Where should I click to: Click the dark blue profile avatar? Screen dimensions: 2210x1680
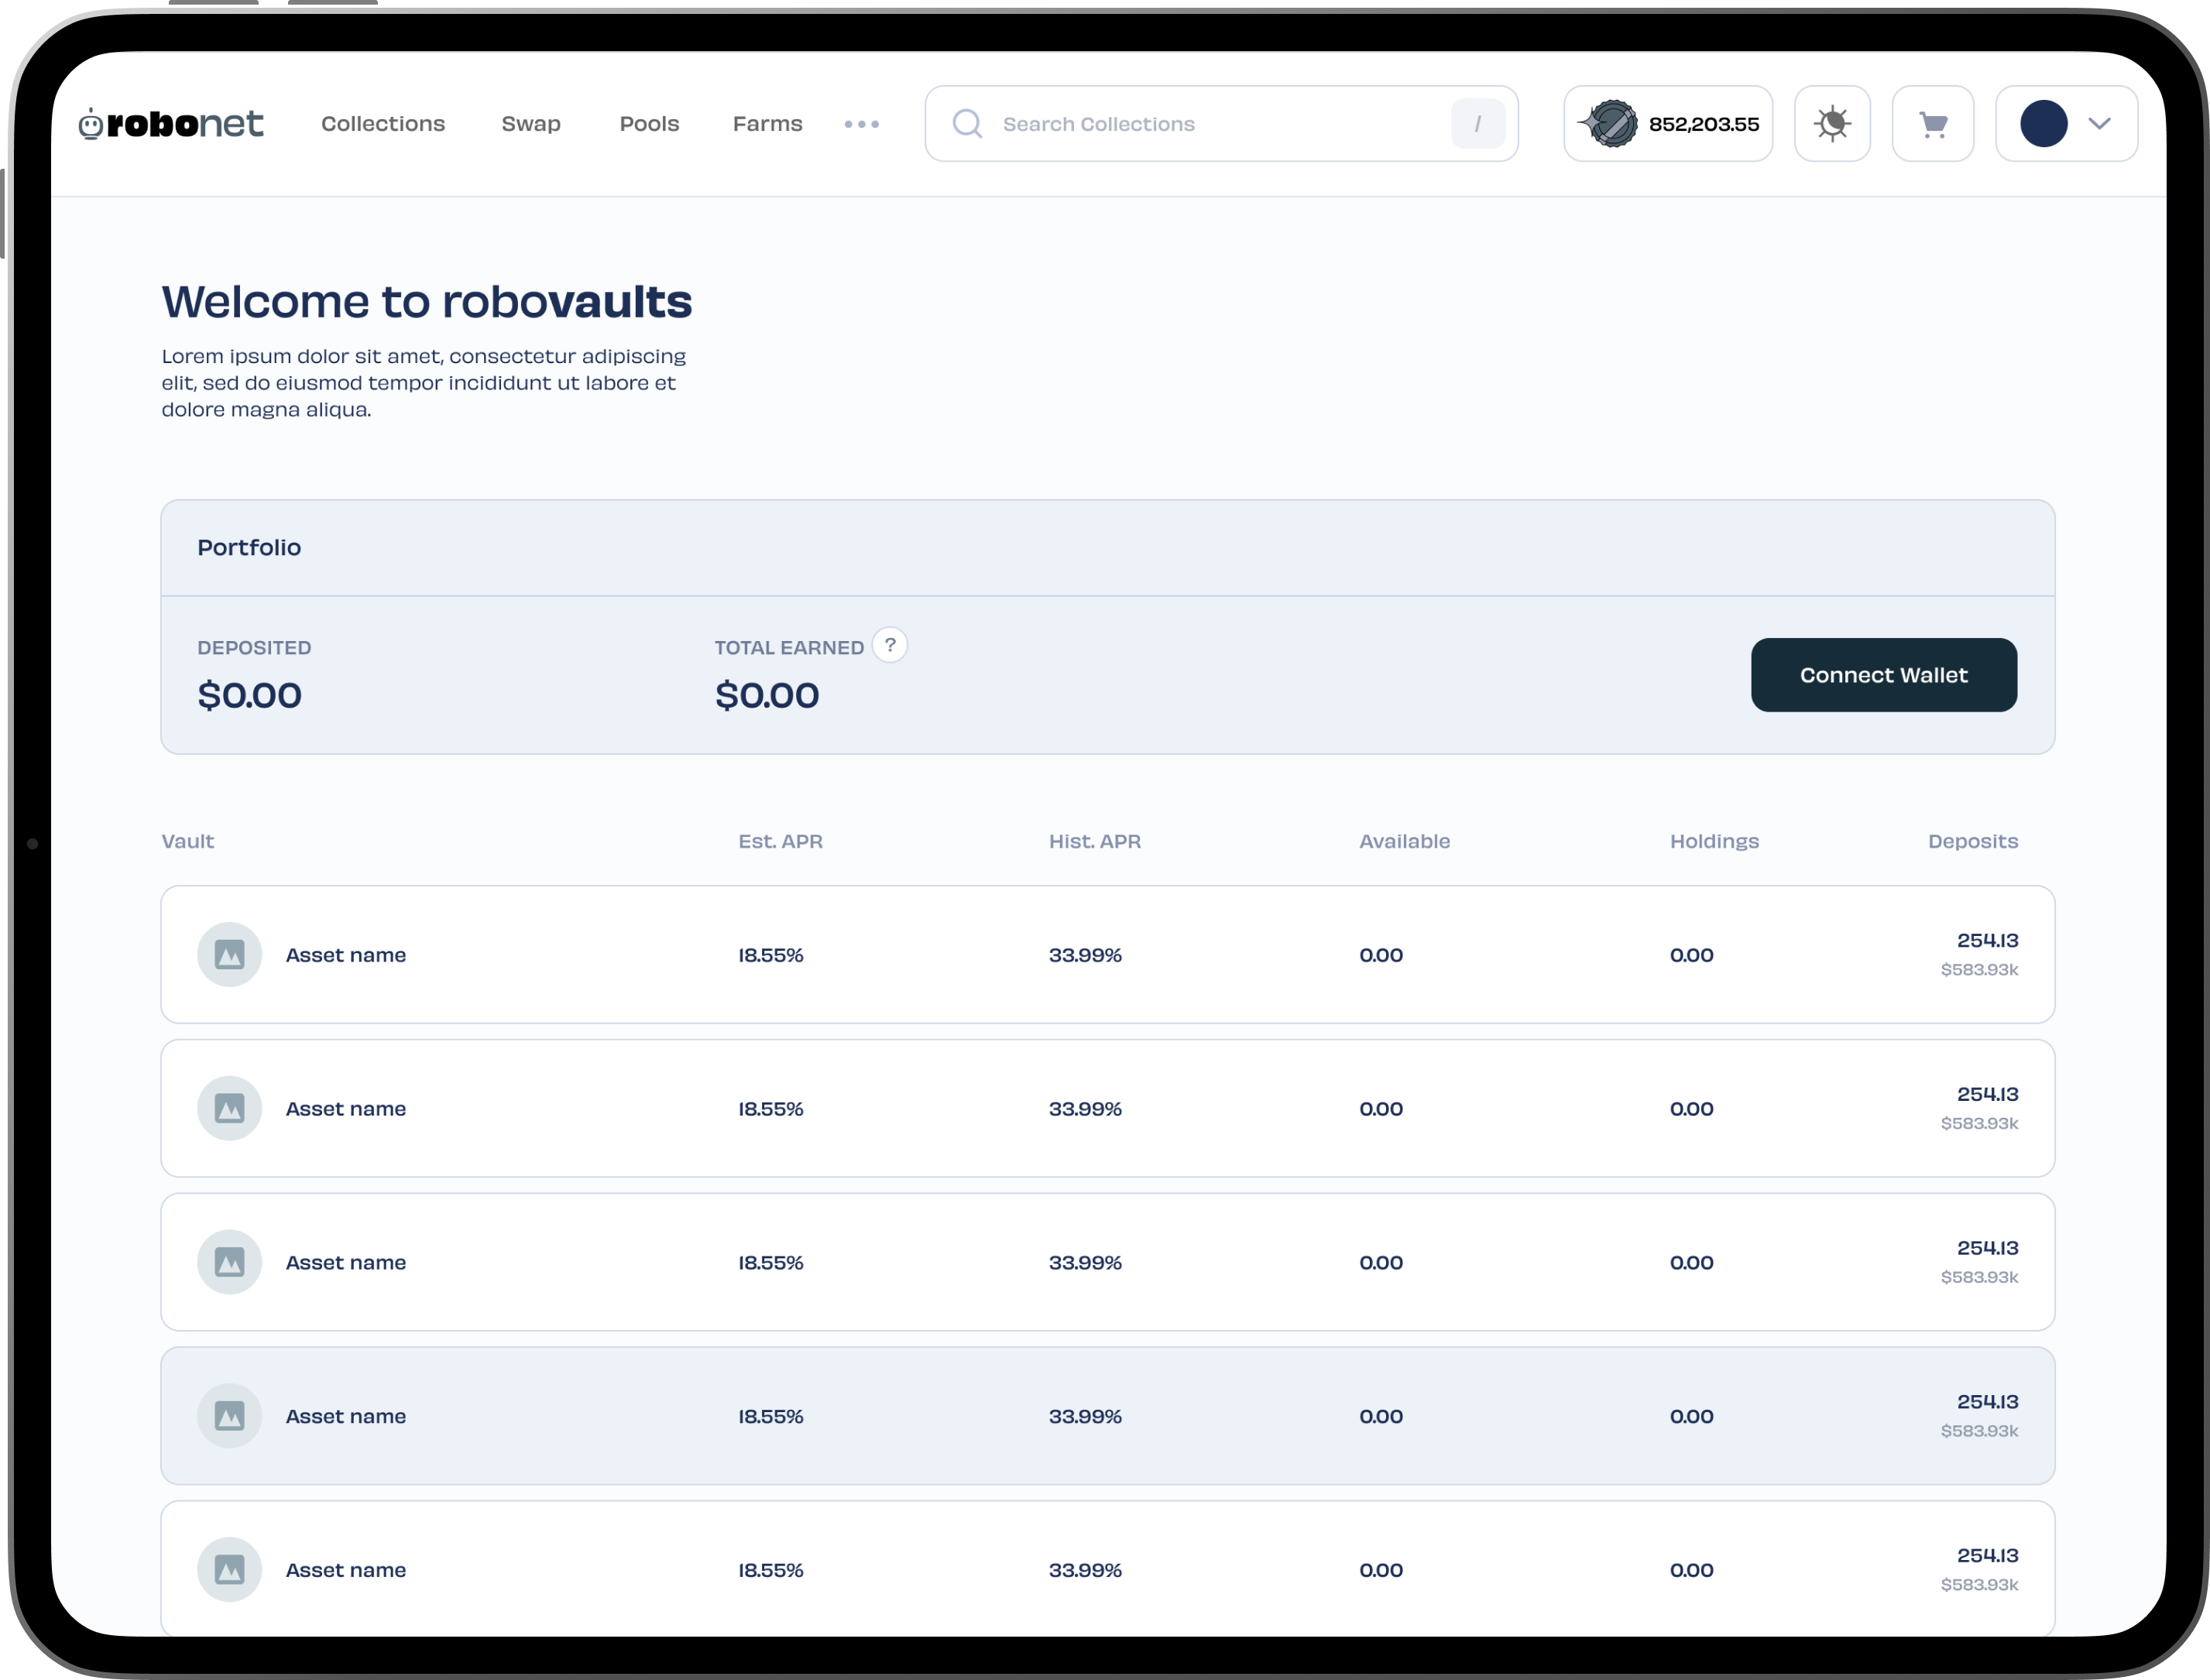pyautogui.click(x=2043, y=124)
